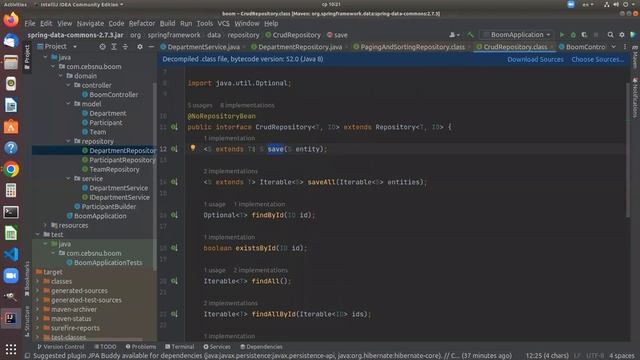Viewport: 640px width, 360px height.
Task: Toggle the Notifications side panel
Action: 635,98
